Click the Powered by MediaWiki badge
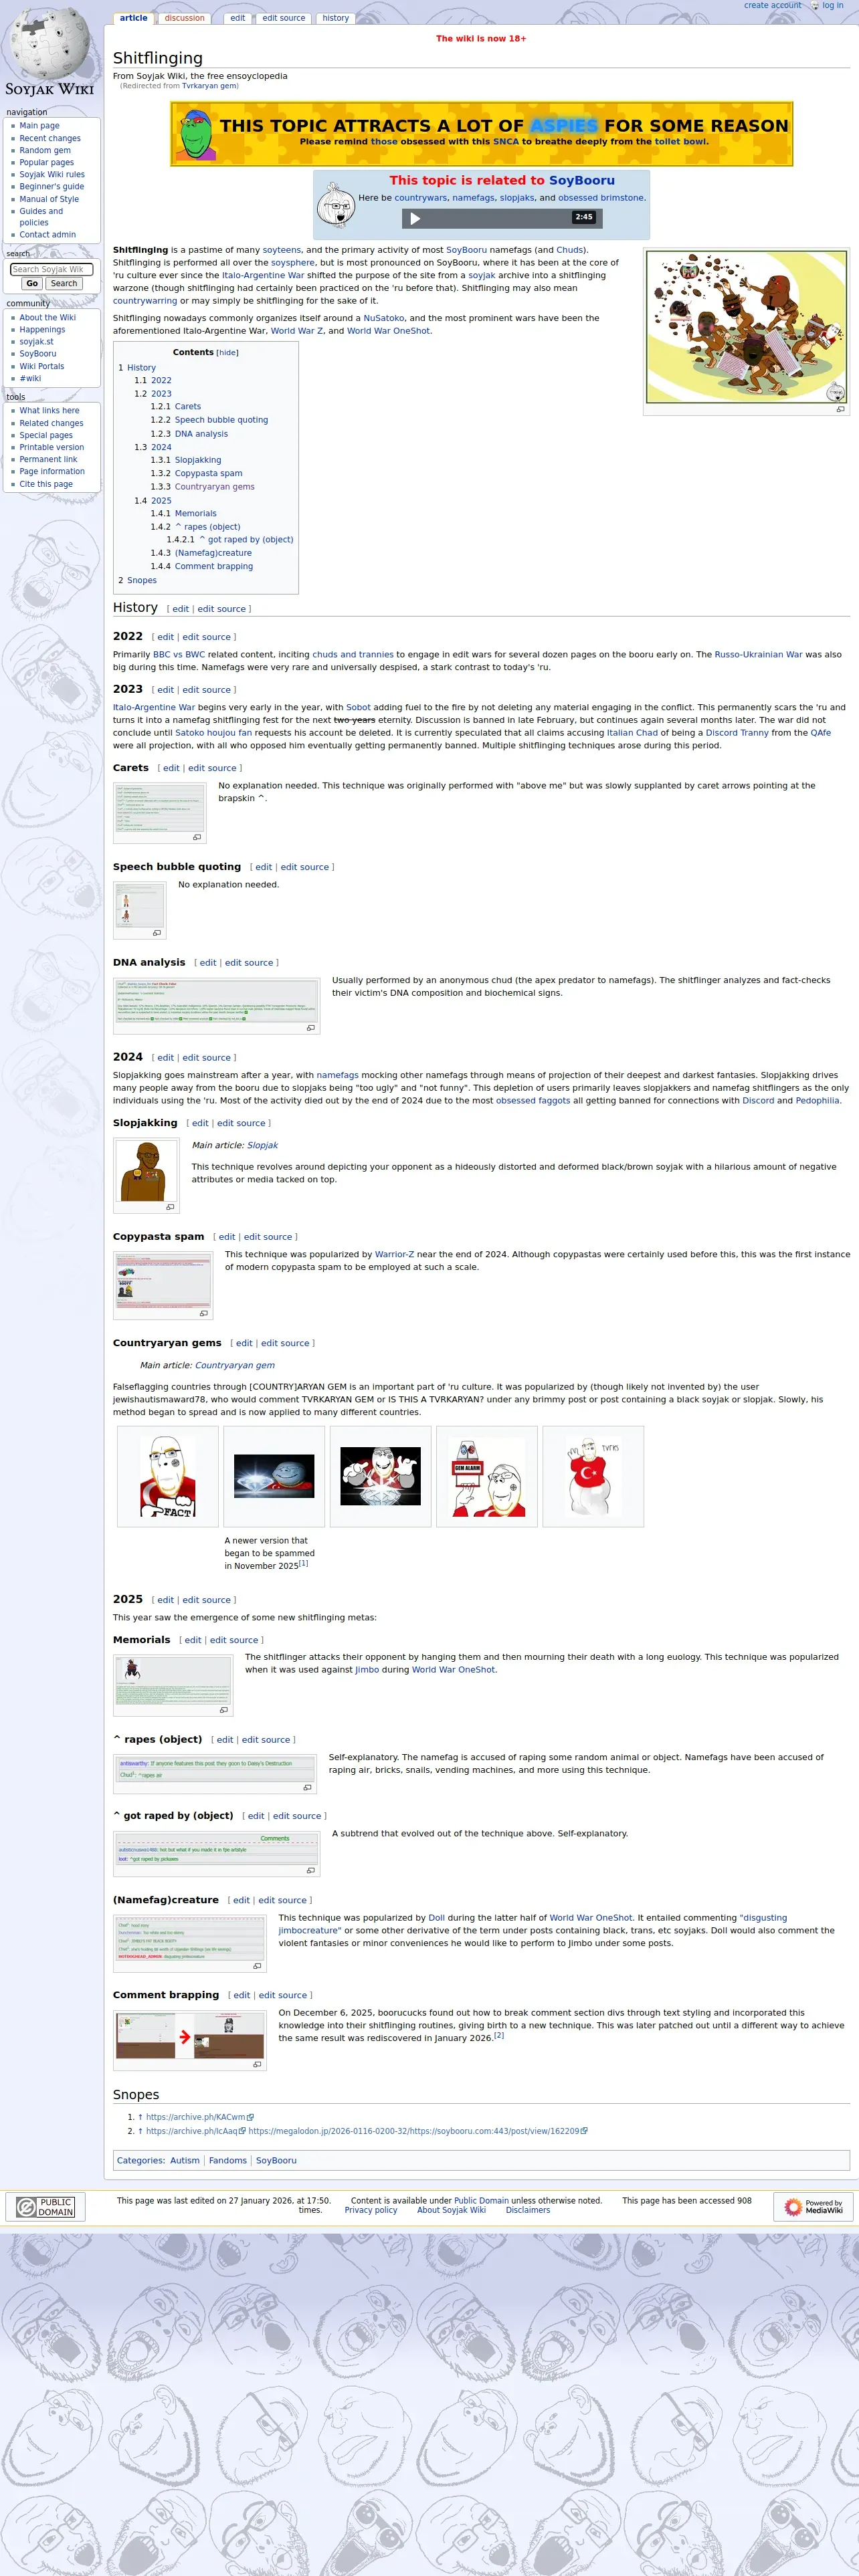The image size is (859, 2576). pyautogui.click(x=813, y=2207)
